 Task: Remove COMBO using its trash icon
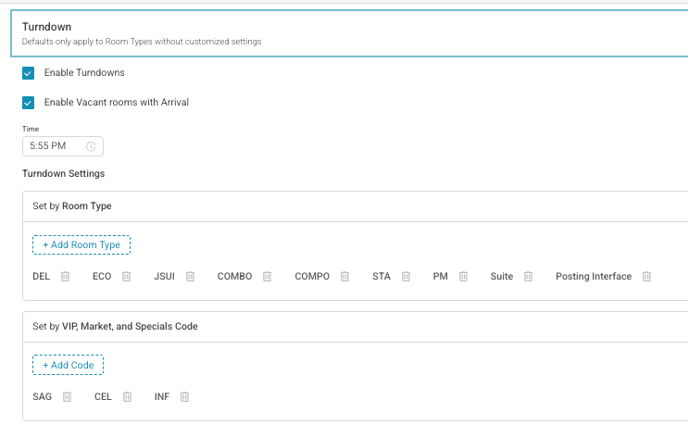point(267,277)
